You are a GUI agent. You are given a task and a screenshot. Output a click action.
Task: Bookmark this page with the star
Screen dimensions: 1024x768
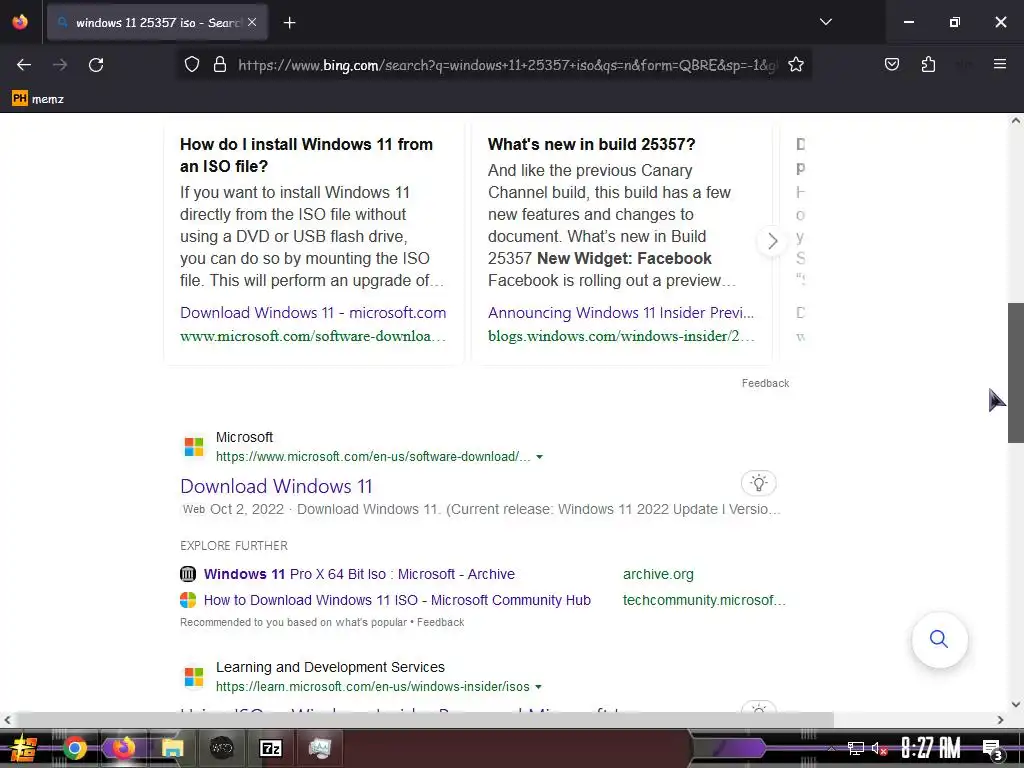(x=795, y=65)
